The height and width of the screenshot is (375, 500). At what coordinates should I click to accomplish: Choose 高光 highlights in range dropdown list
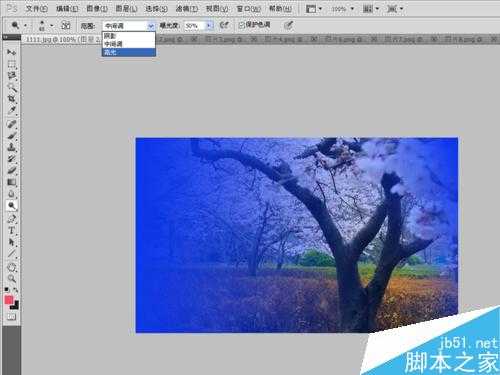pos(129,52)
